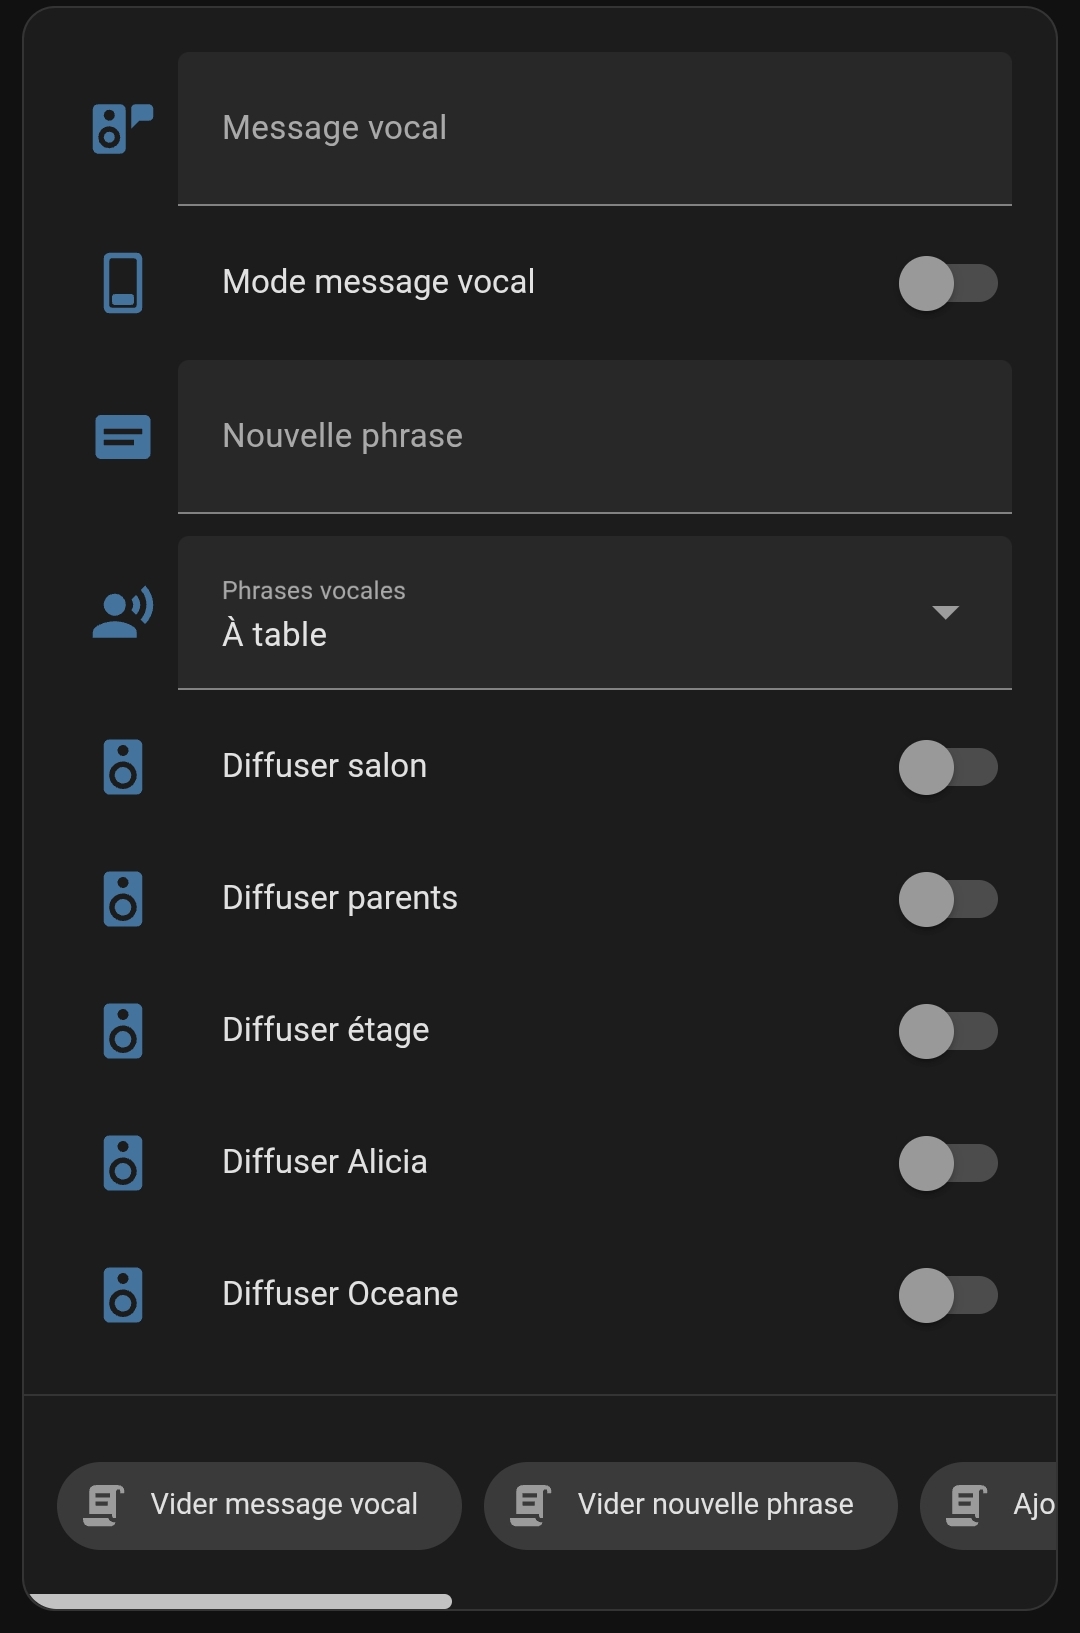Click the speaker-message icon beside Message vocal
The width and height of the screenshot is (1080, 1633).
[x=122, y=129]
